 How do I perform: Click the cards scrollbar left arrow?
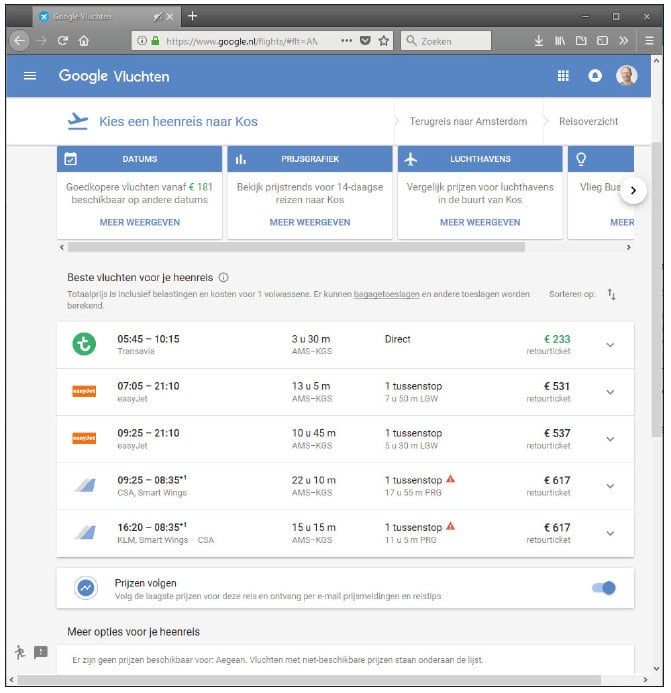click(62, 247)
